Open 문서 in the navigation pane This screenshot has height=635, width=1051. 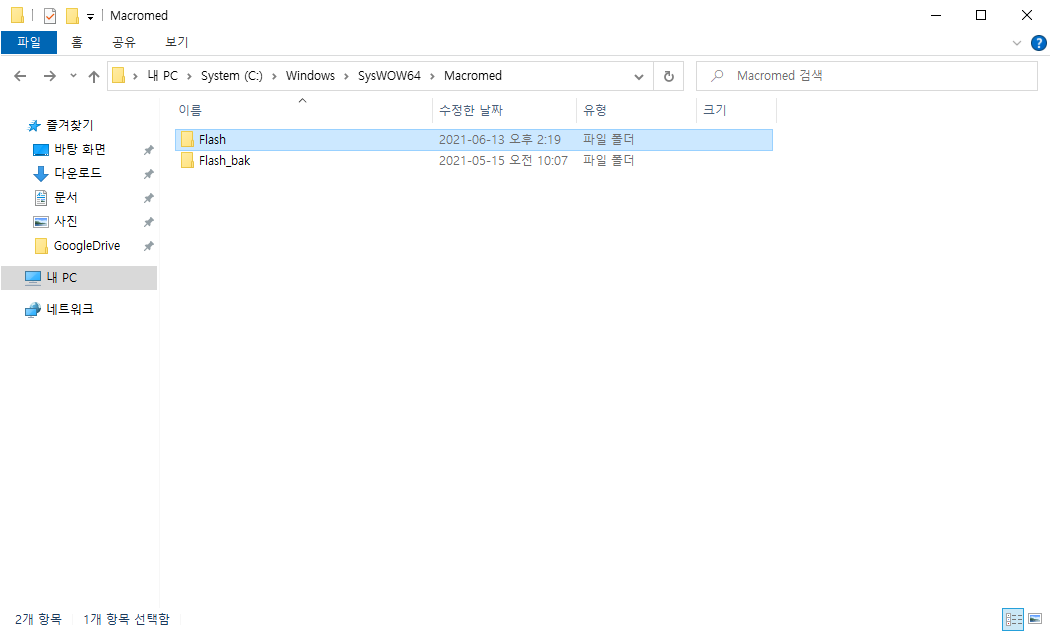point(66,197)
